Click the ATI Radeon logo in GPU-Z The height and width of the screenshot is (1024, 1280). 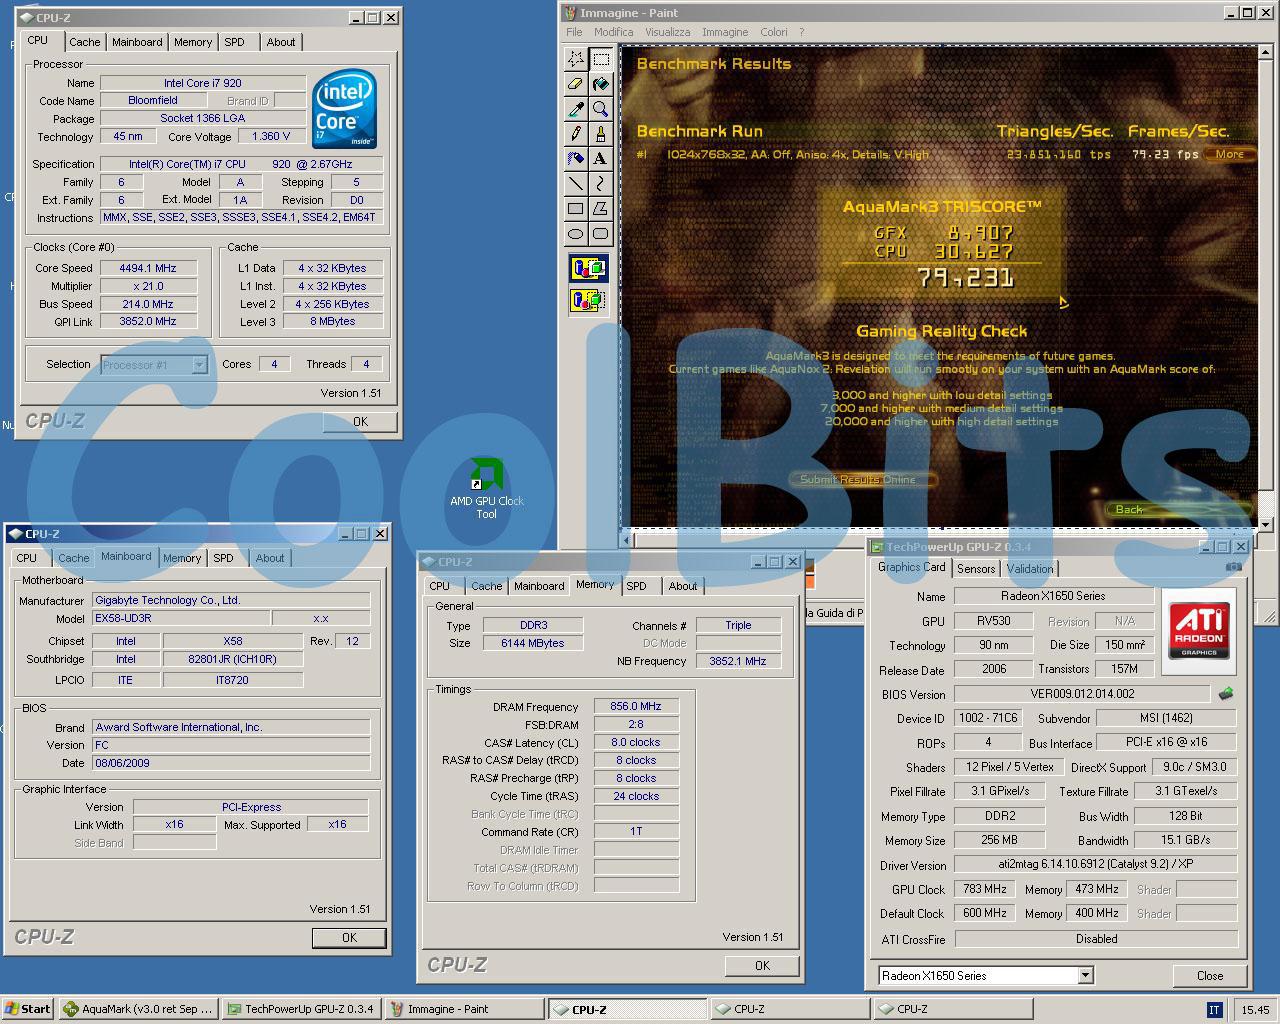[x=1199, y=629]
